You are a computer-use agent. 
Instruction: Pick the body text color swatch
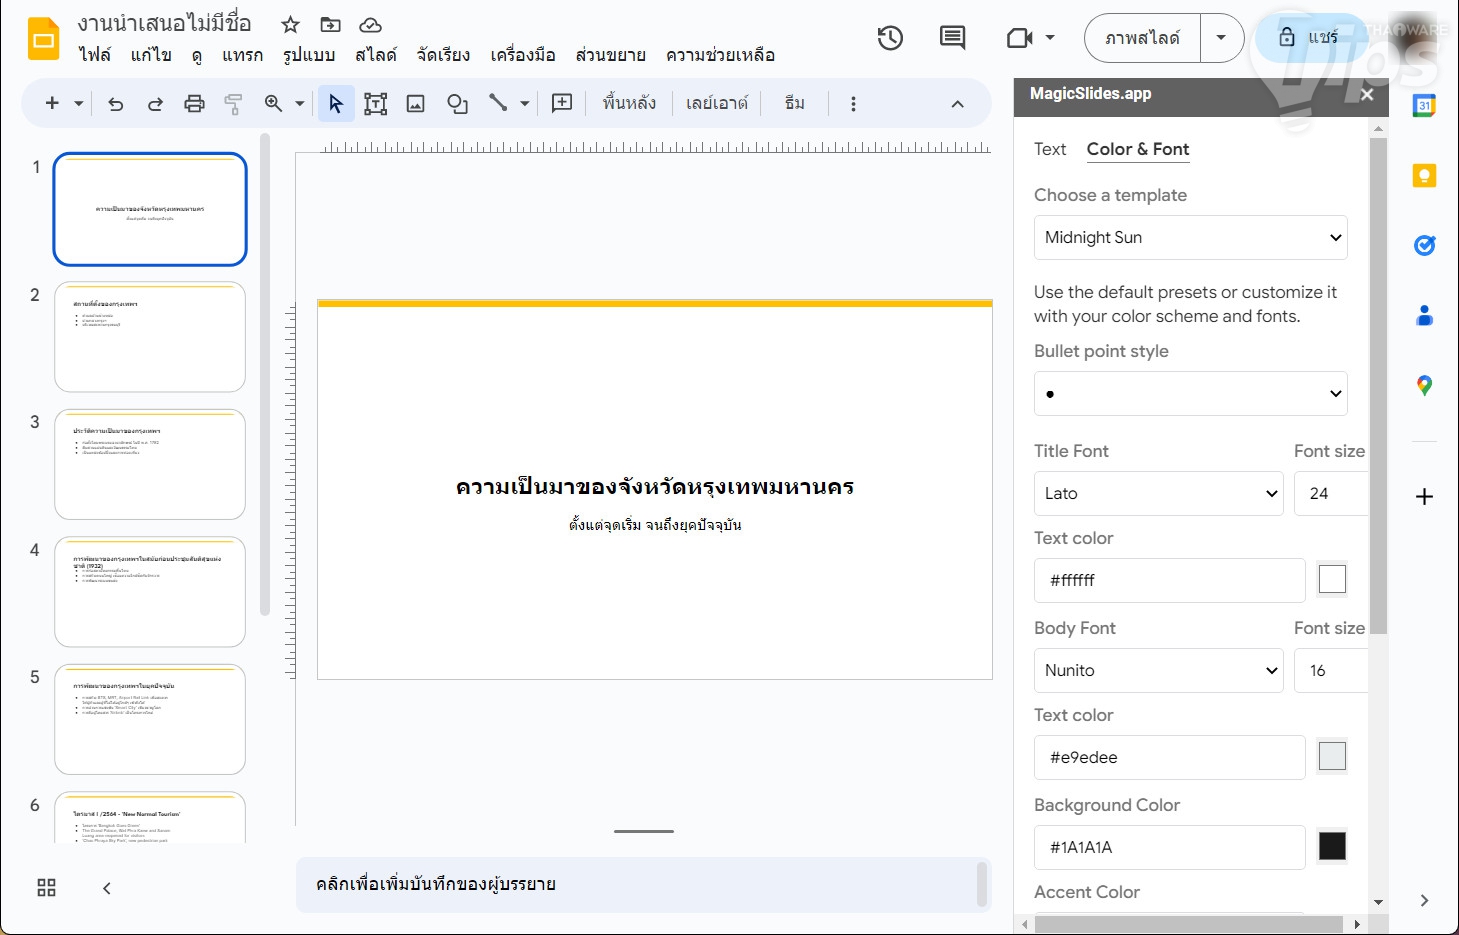(x=1332, y=756)
